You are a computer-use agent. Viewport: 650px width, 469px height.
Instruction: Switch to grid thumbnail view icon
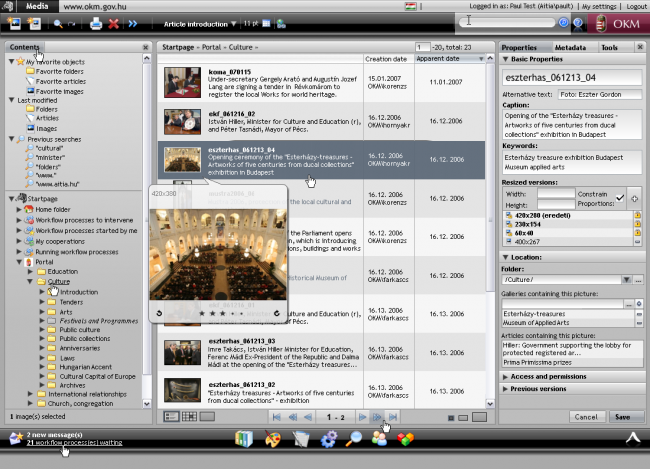point(189,417)
